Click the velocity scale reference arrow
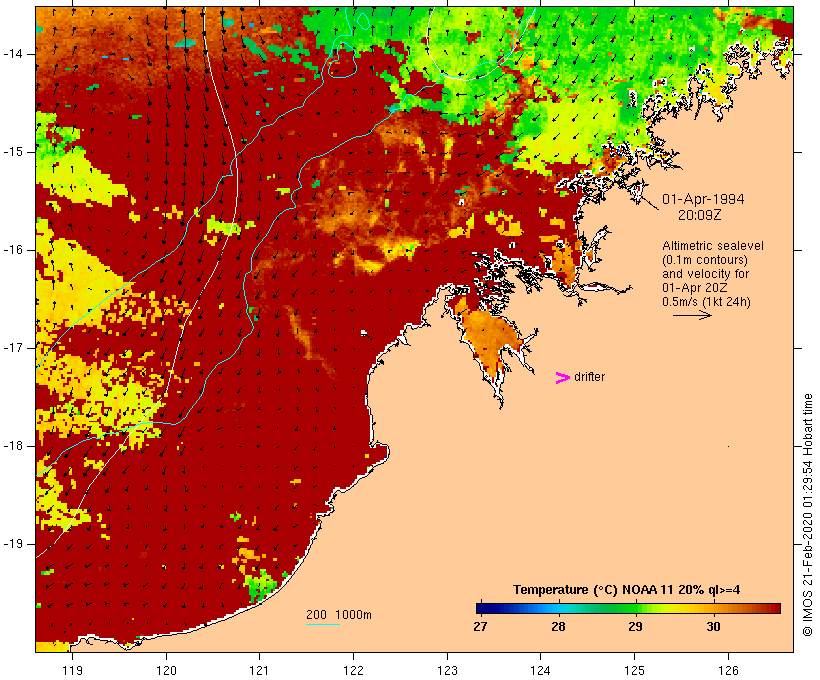 pos(692,315)
